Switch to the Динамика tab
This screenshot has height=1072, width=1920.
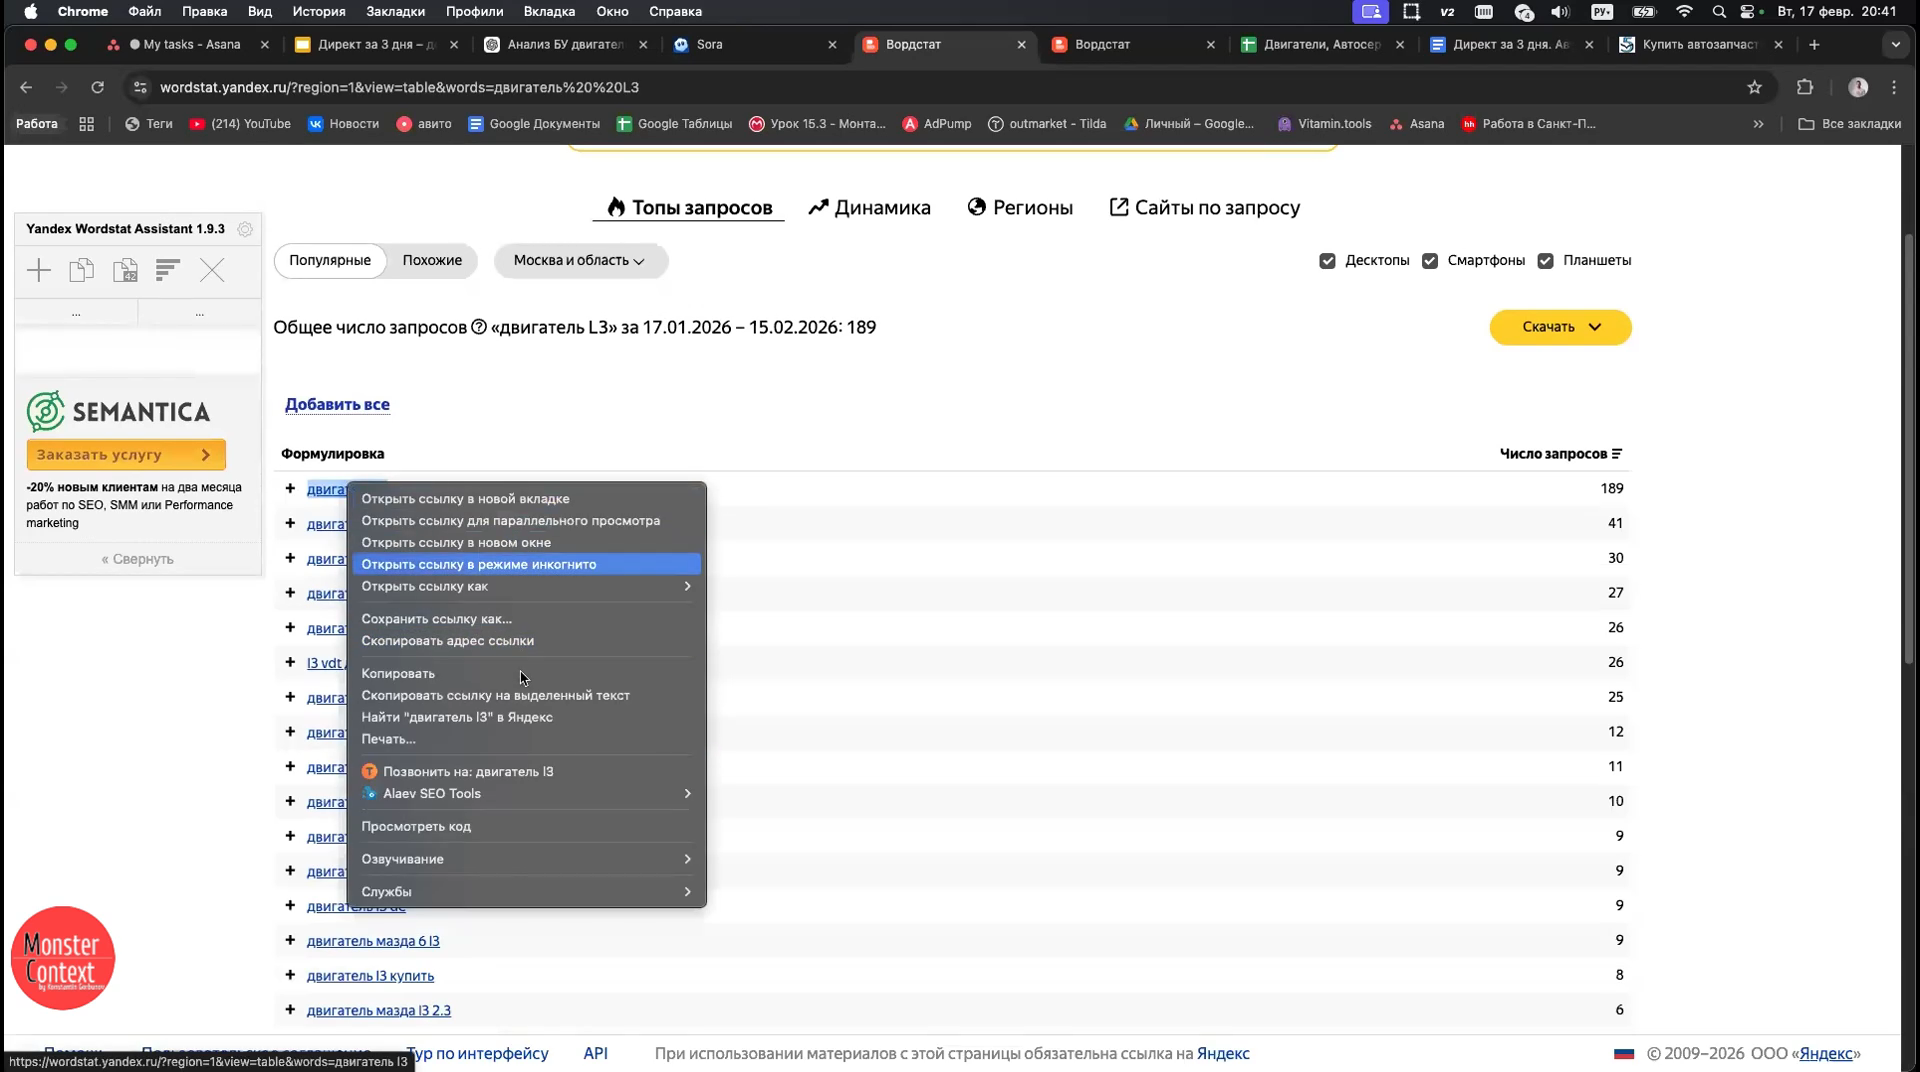coord(869,208)
